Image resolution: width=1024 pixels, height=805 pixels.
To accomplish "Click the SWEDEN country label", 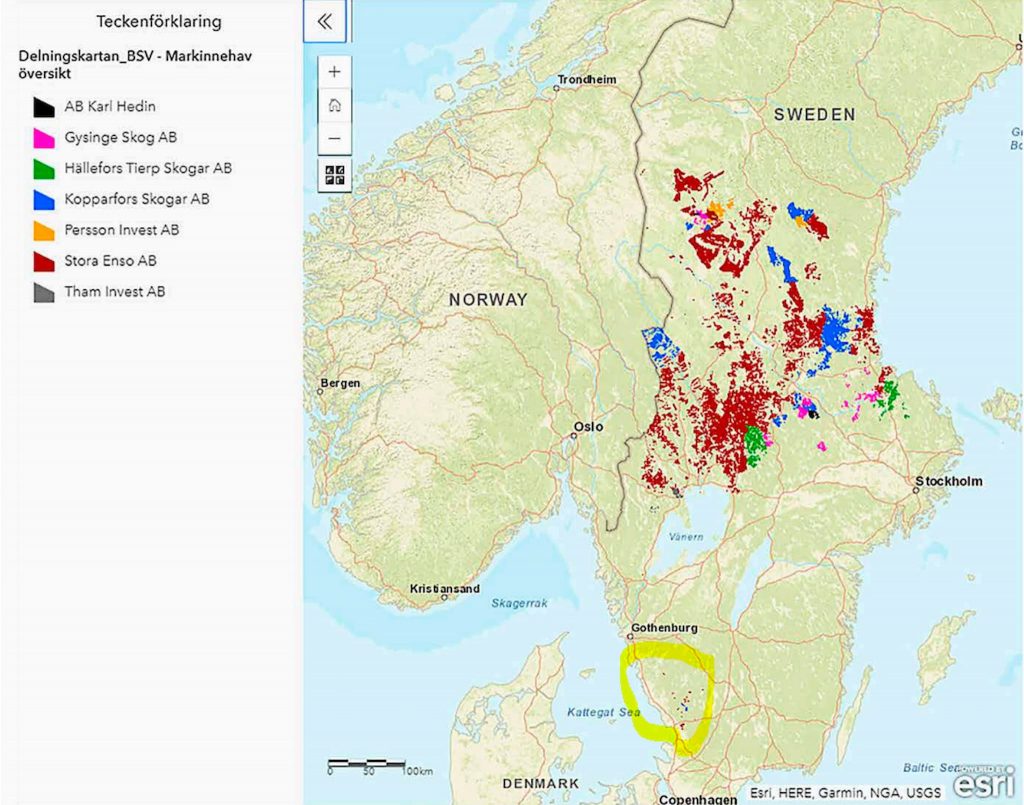I will [x=814, y=115].
